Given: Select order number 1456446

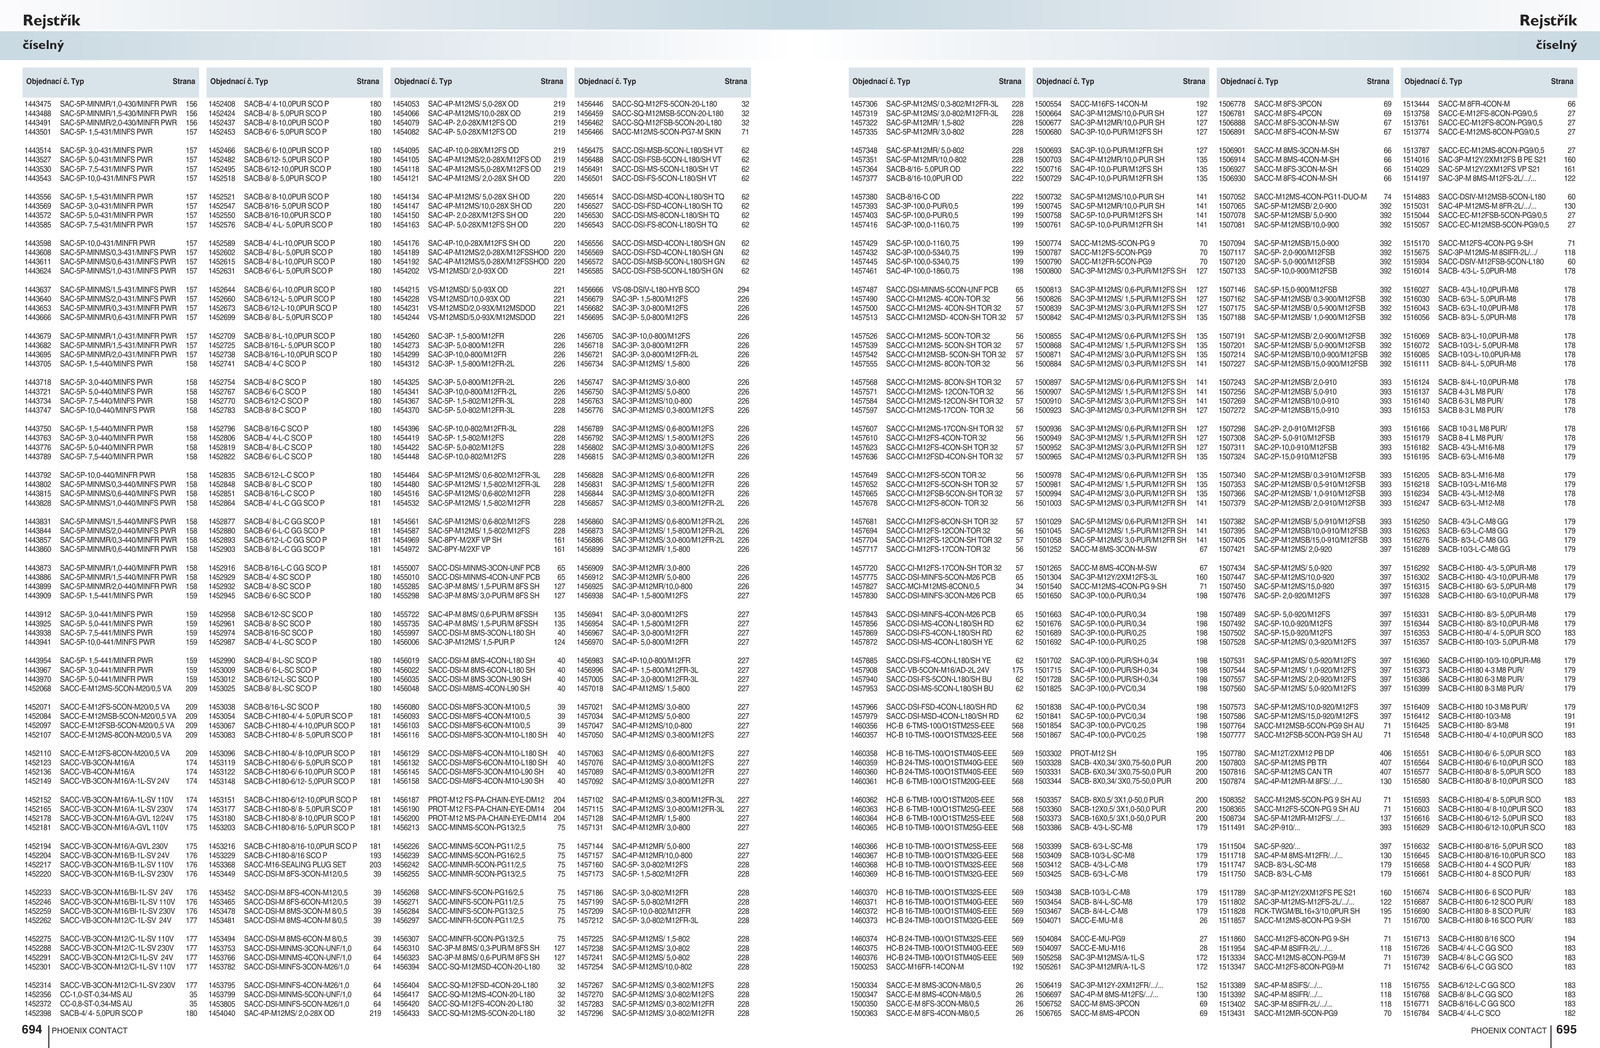Looking at the screenshot, I should tap(590, 104).
